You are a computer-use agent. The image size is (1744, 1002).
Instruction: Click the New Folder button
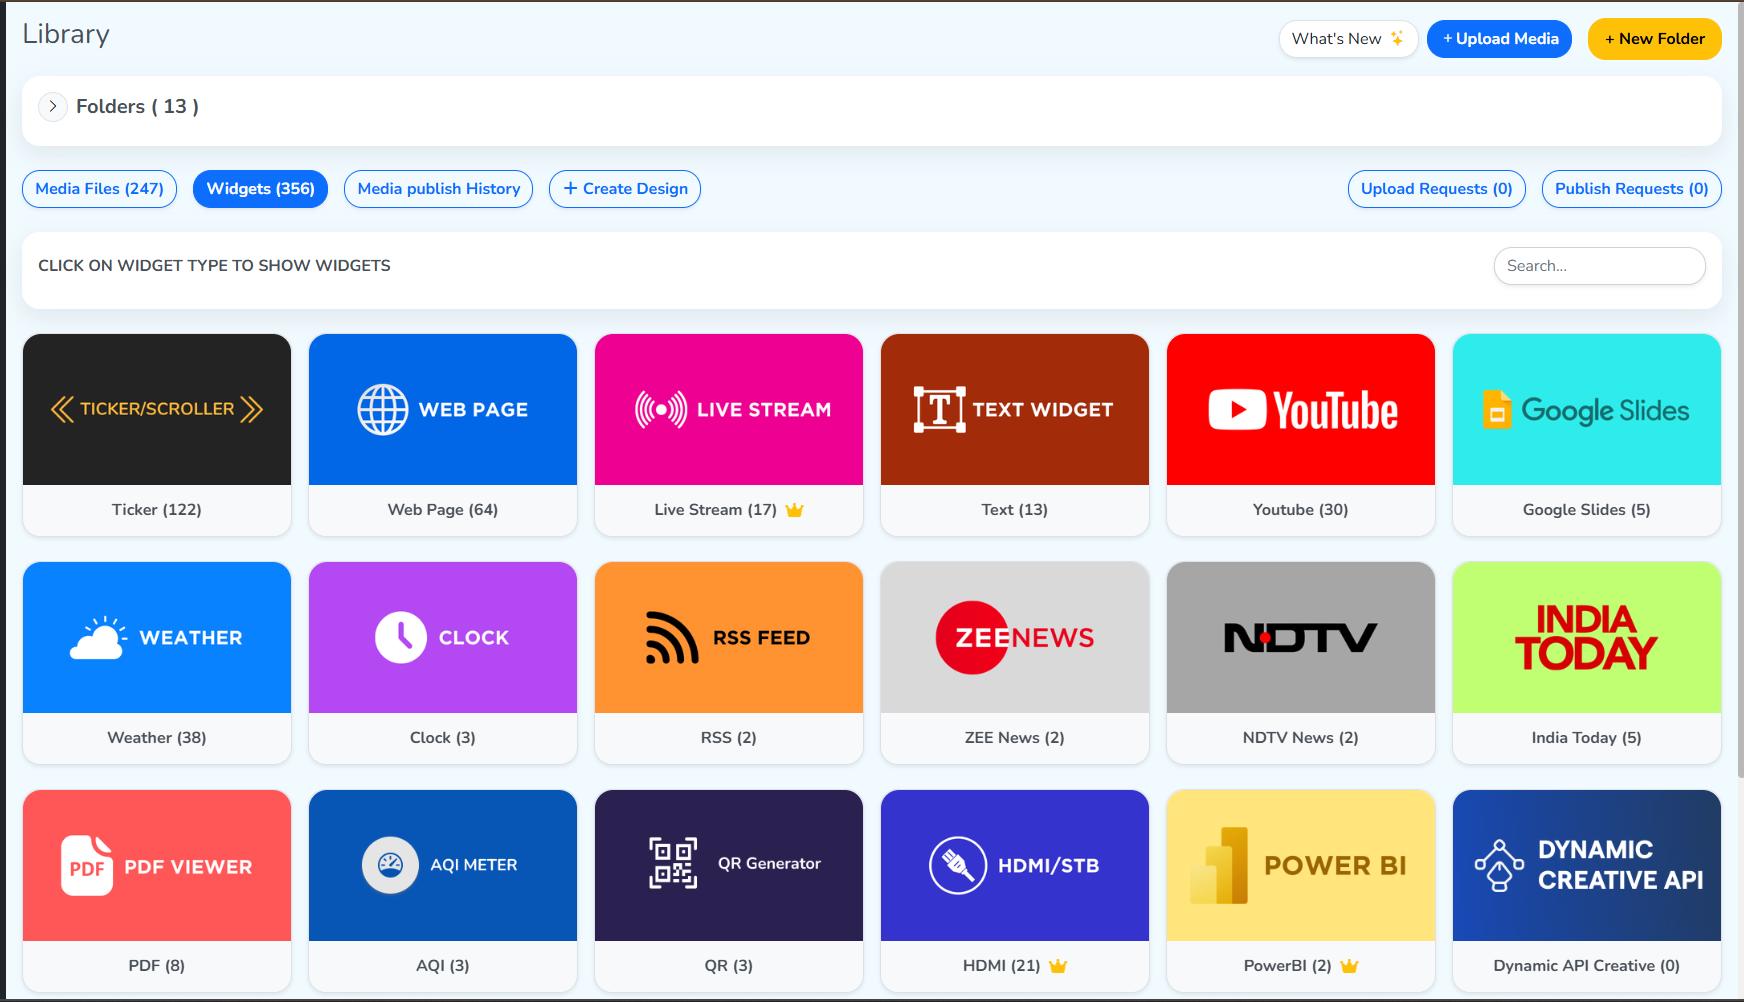[x=1655, y=39]
